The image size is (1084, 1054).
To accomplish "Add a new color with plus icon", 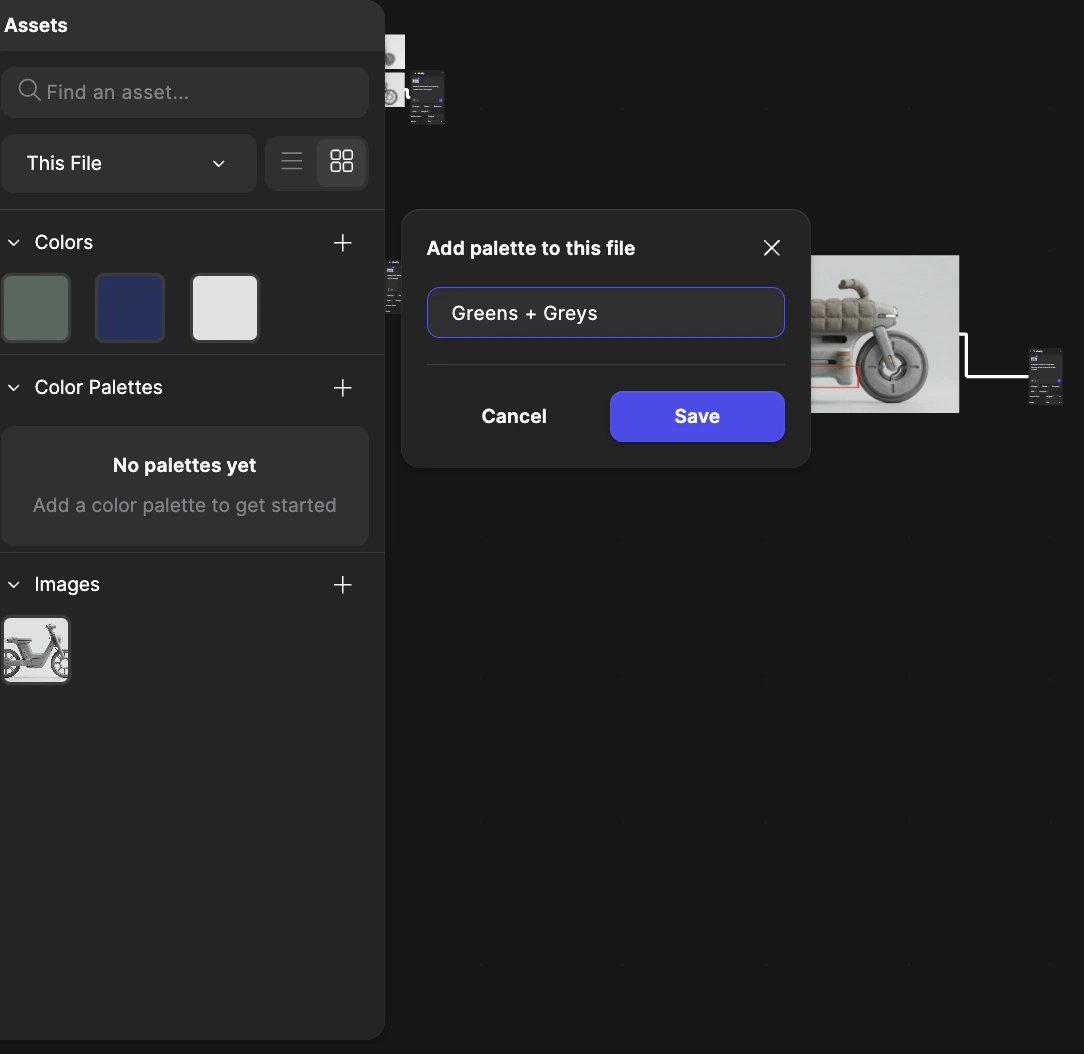I will pyautogui.click(x=342, y=243).
